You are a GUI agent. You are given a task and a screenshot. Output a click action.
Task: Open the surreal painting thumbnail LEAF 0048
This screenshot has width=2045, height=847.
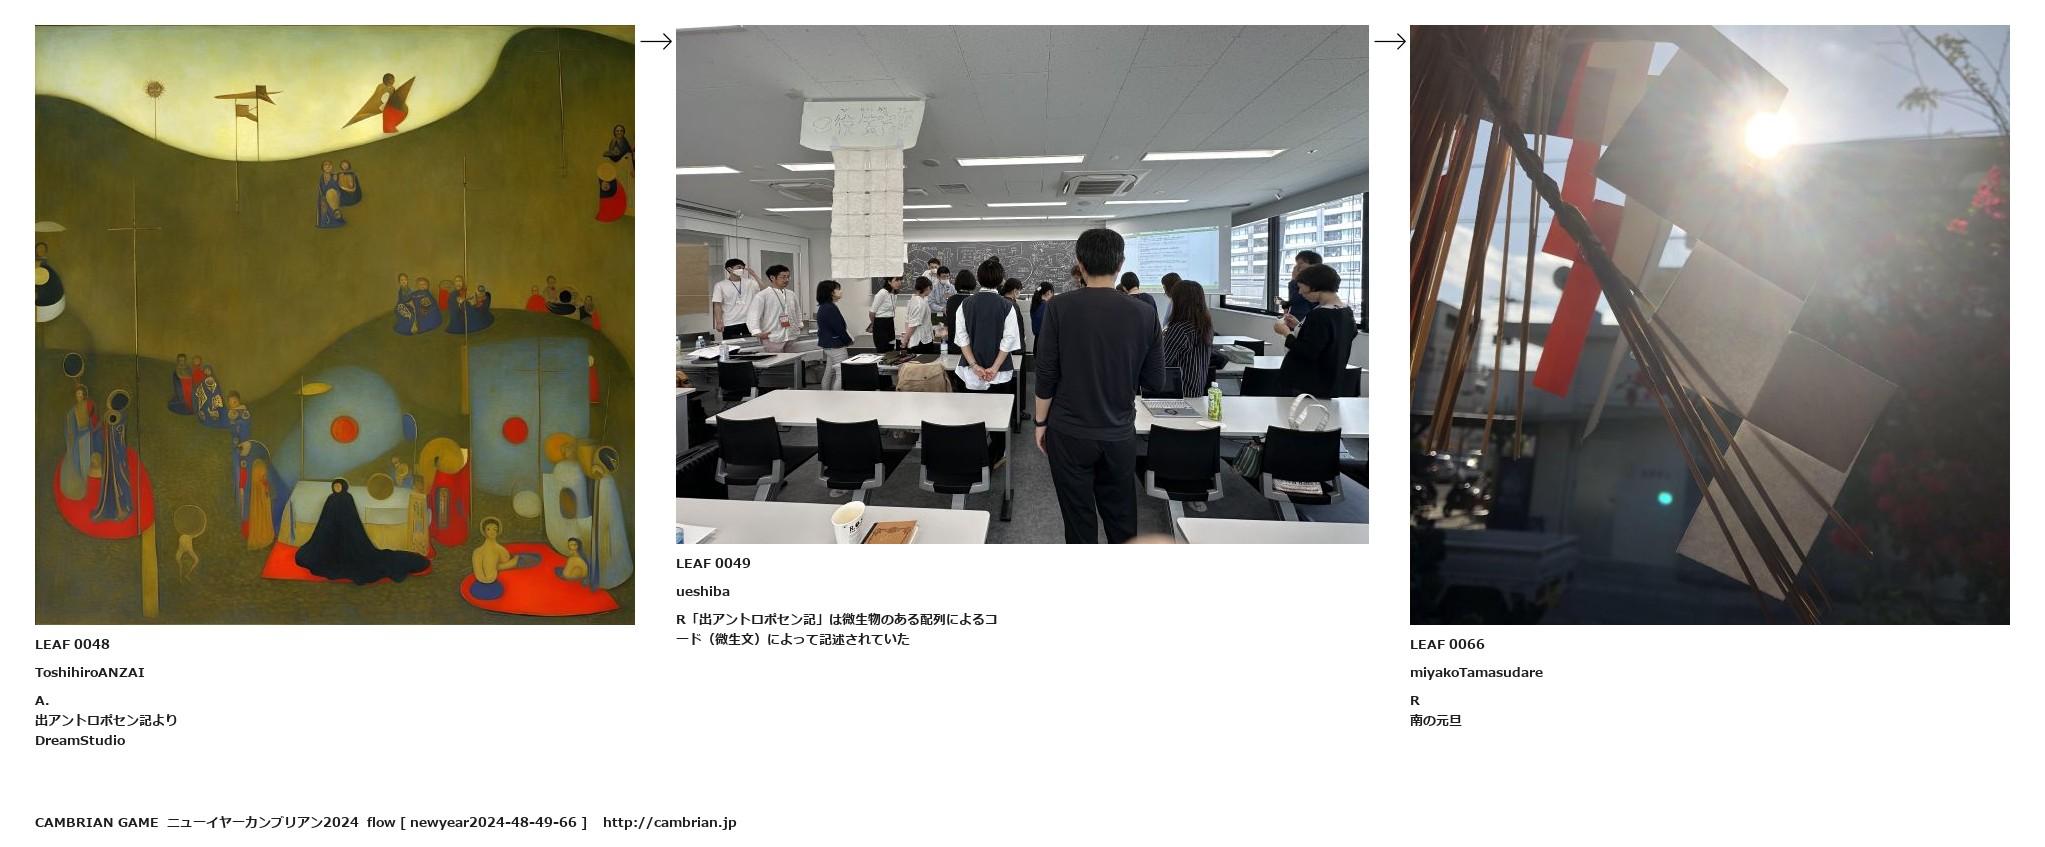(335, 325)
